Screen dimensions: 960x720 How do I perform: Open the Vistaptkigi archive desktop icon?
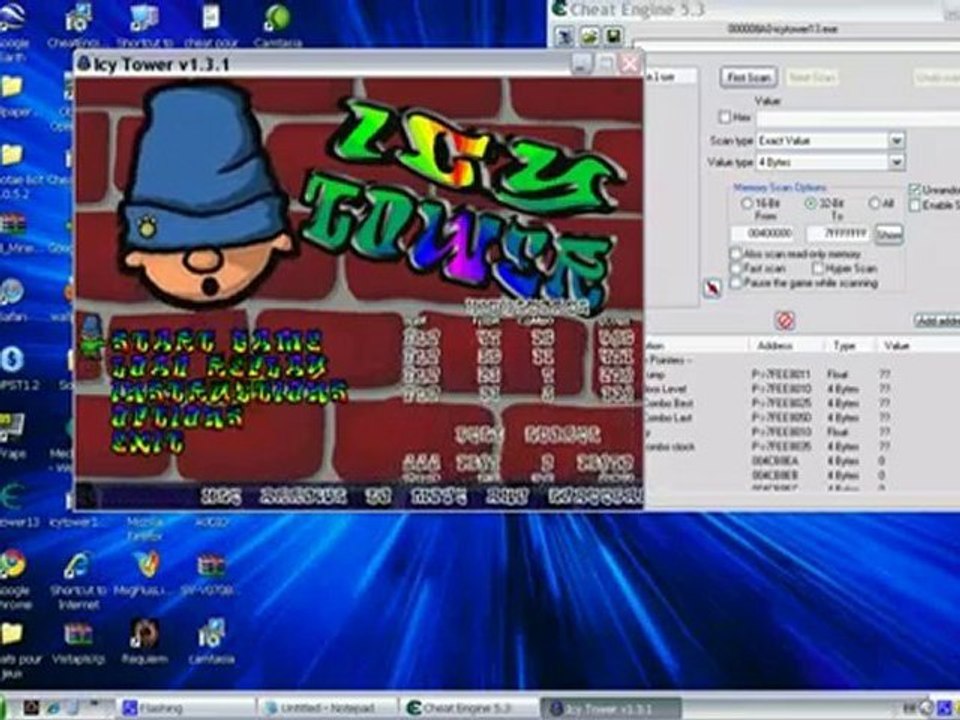point(78,634)
